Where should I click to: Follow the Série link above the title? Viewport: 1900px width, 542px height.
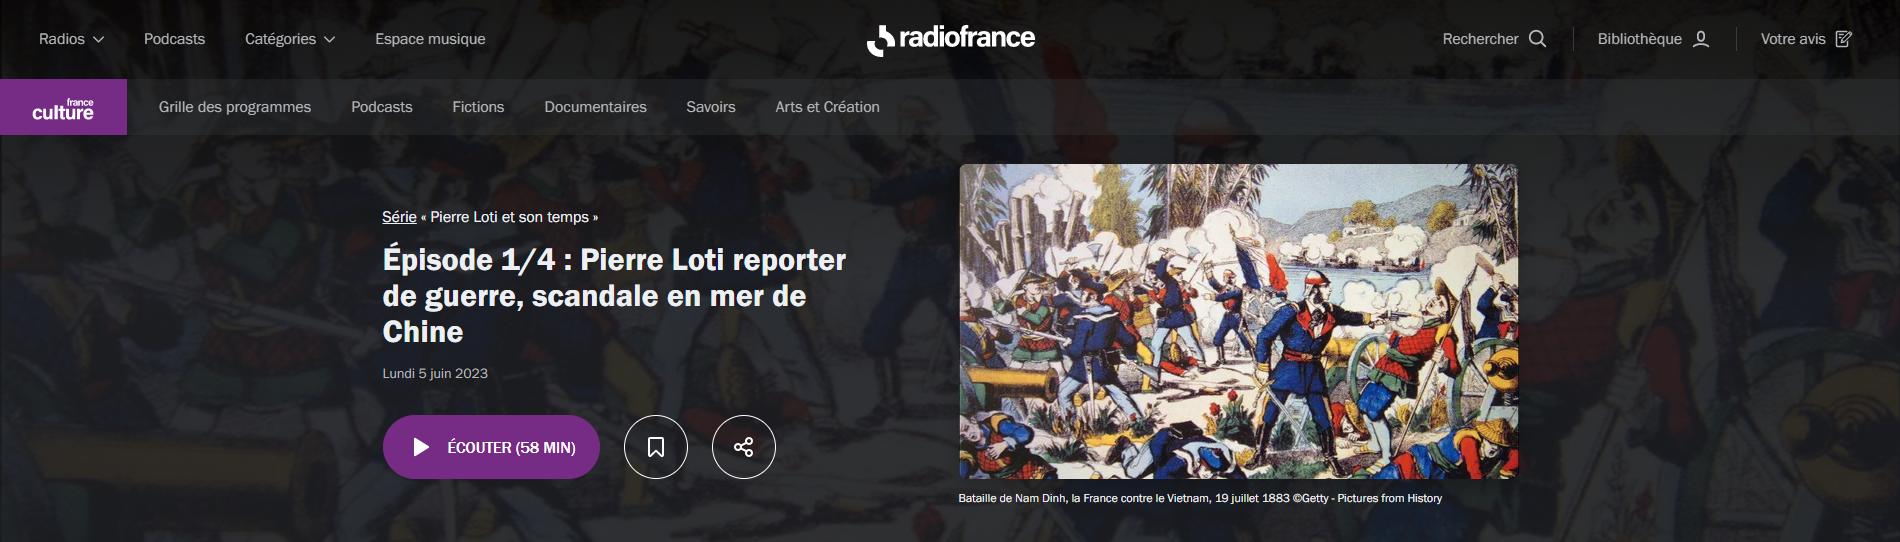[399, 217]
